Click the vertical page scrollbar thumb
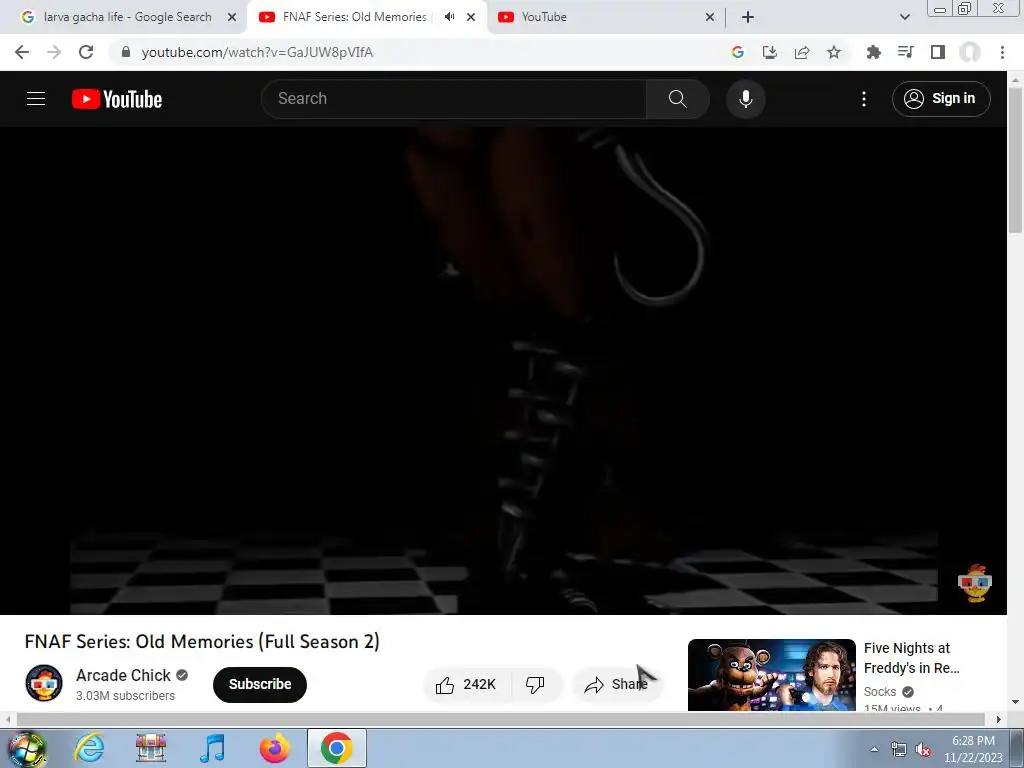Screen dimensions: 1024x768 point(1016,160)
